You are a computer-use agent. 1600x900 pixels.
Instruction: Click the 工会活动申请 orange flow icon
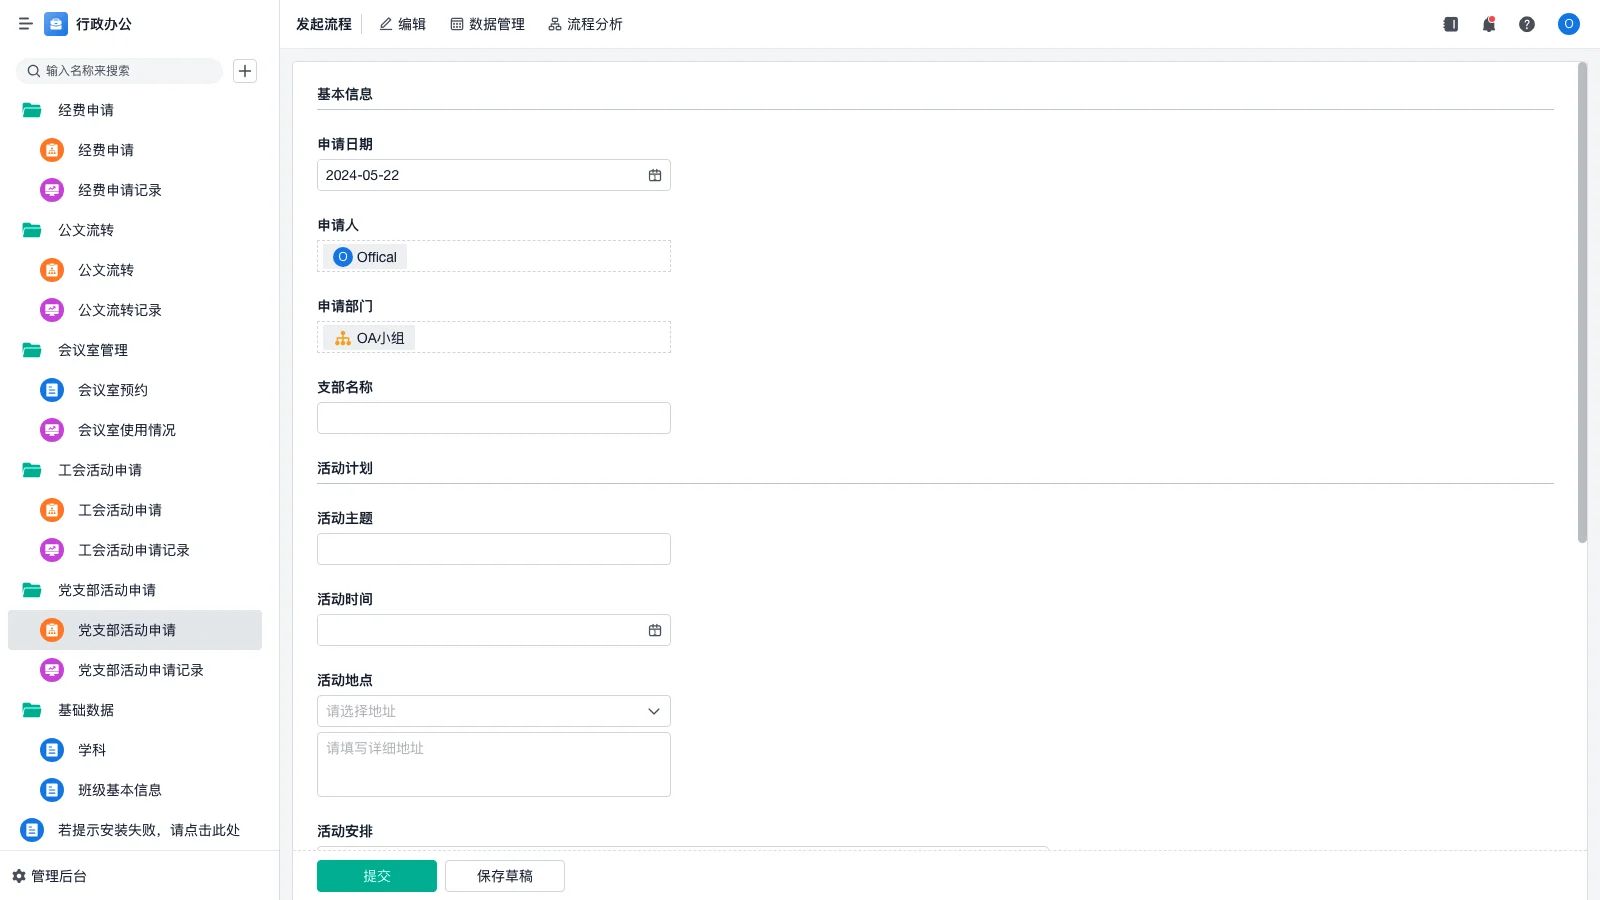(52, 510)
